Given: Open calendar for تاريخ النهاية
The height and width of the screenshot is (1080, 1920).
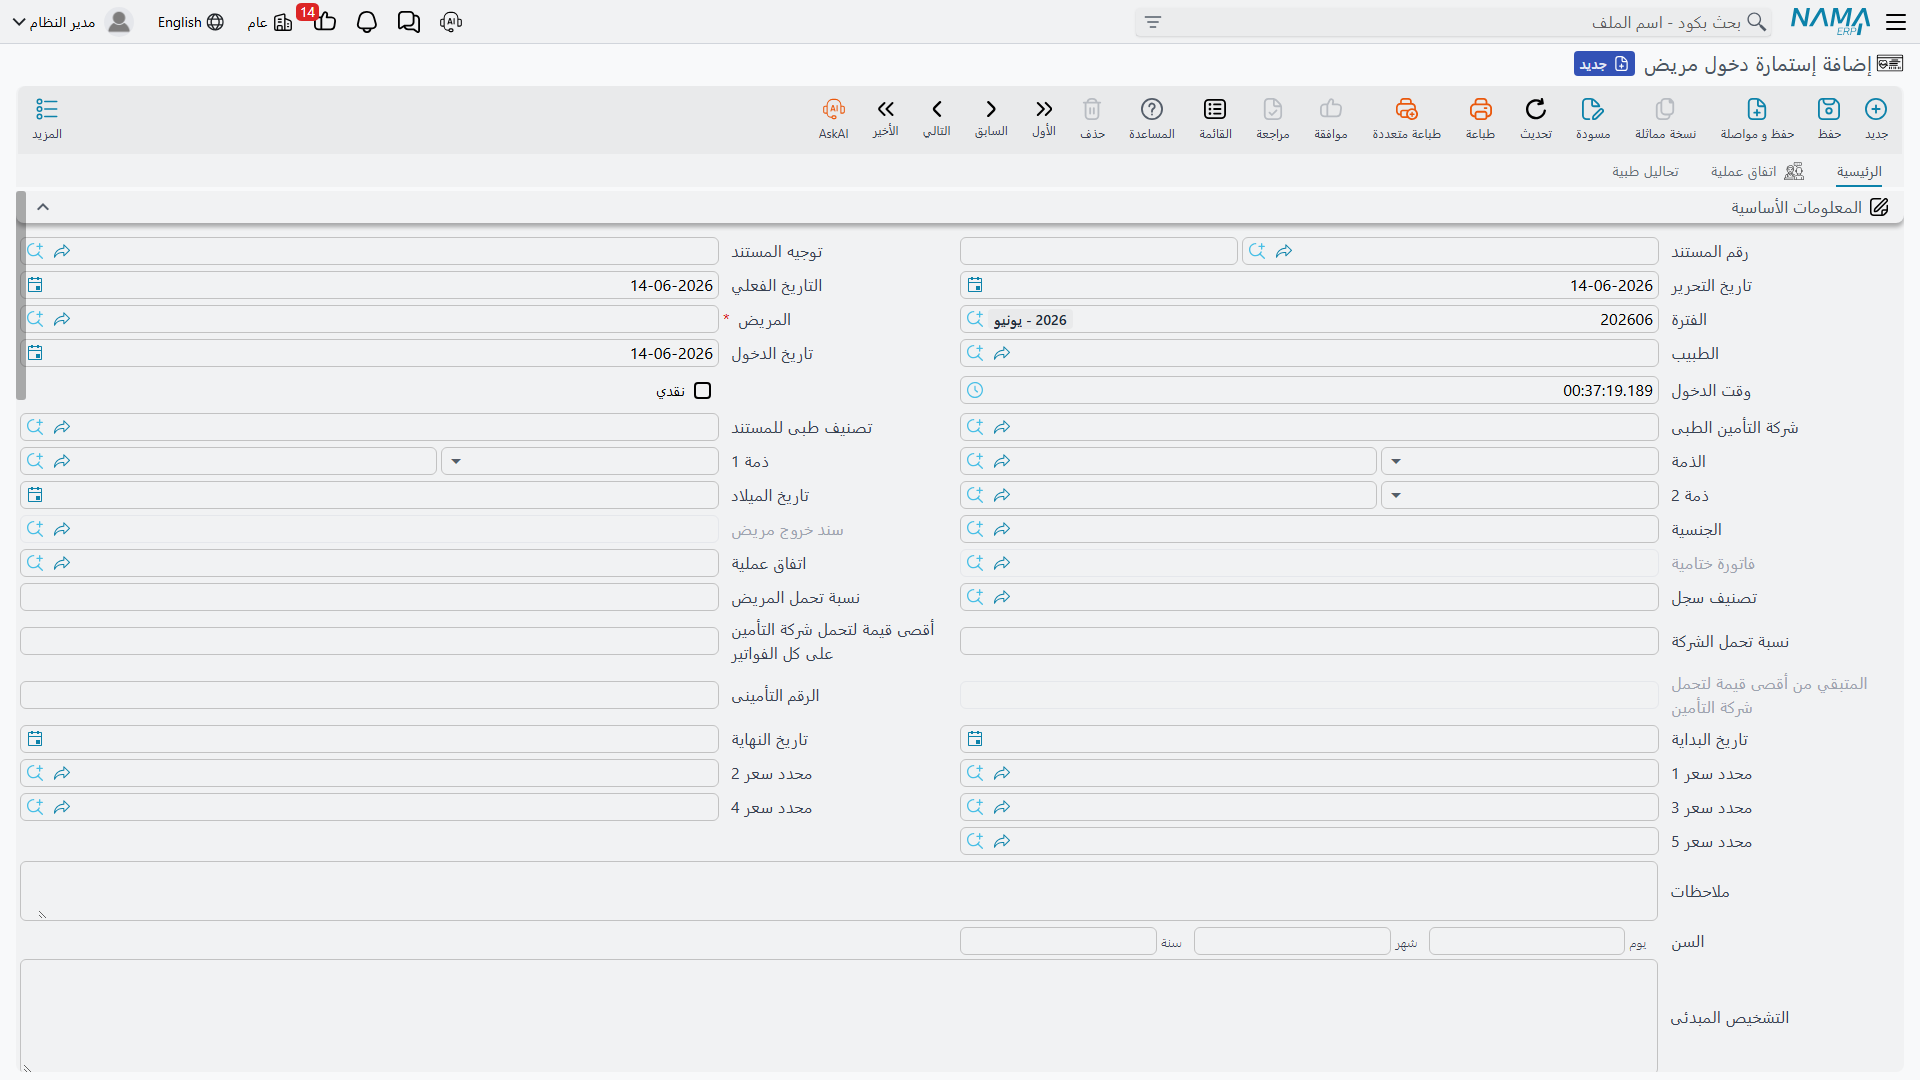Looking at the screenshot, I should coord(35,739).
